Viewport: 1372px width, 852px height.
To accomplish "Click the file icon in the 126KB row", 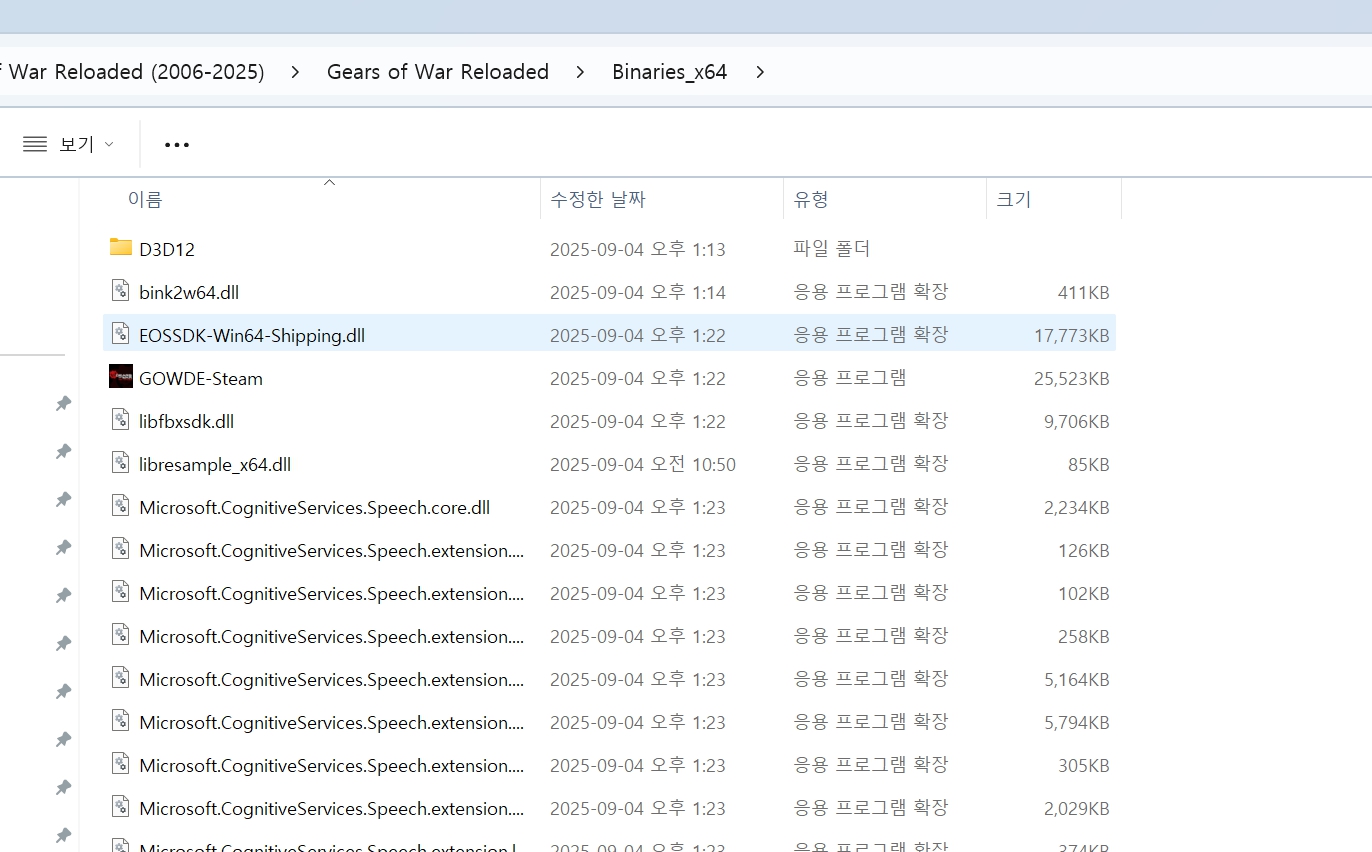I will [121, 549].
